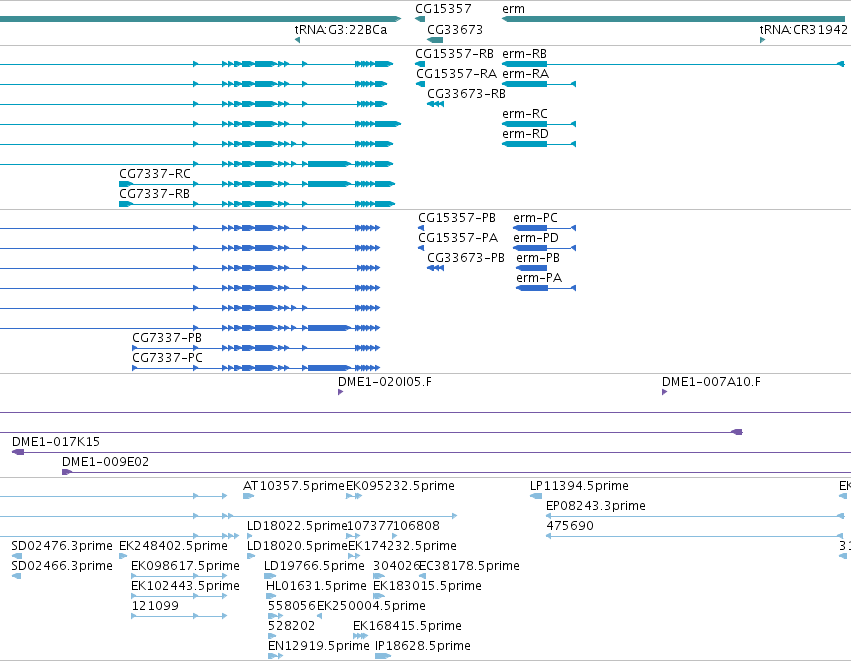Select protein CG33673-PB
Viewport: 851px width, 661px height.
click(435, 268)
